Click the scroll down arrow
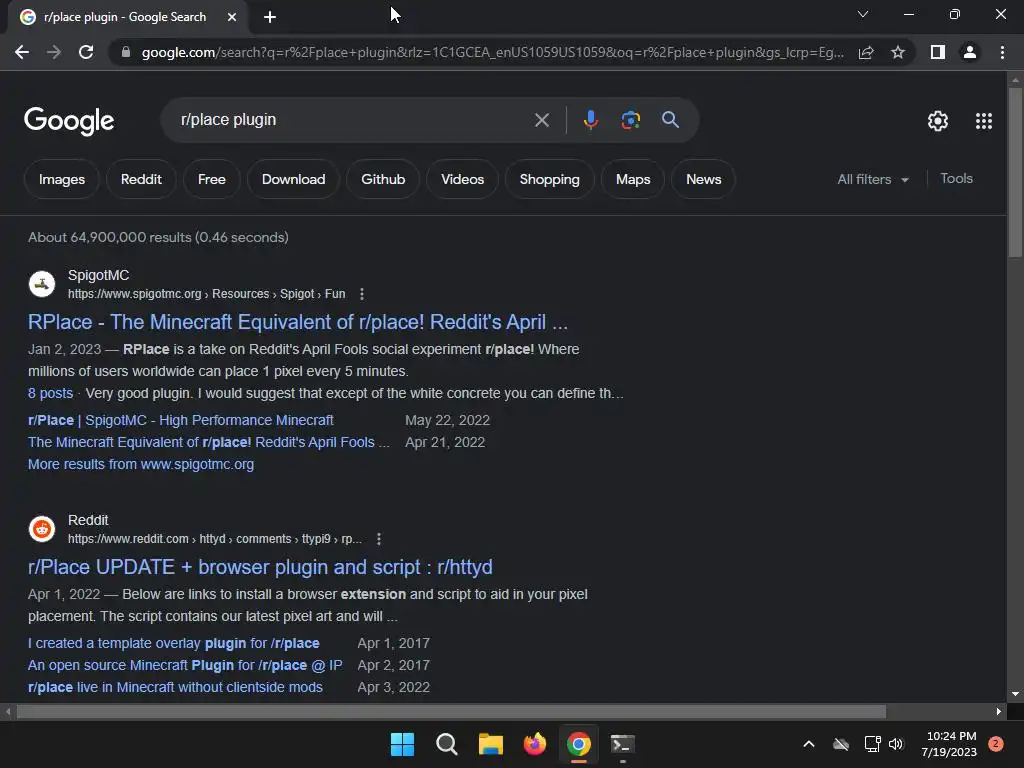The width and height of the screenshot is (1024, 768). pos(1014,694)
